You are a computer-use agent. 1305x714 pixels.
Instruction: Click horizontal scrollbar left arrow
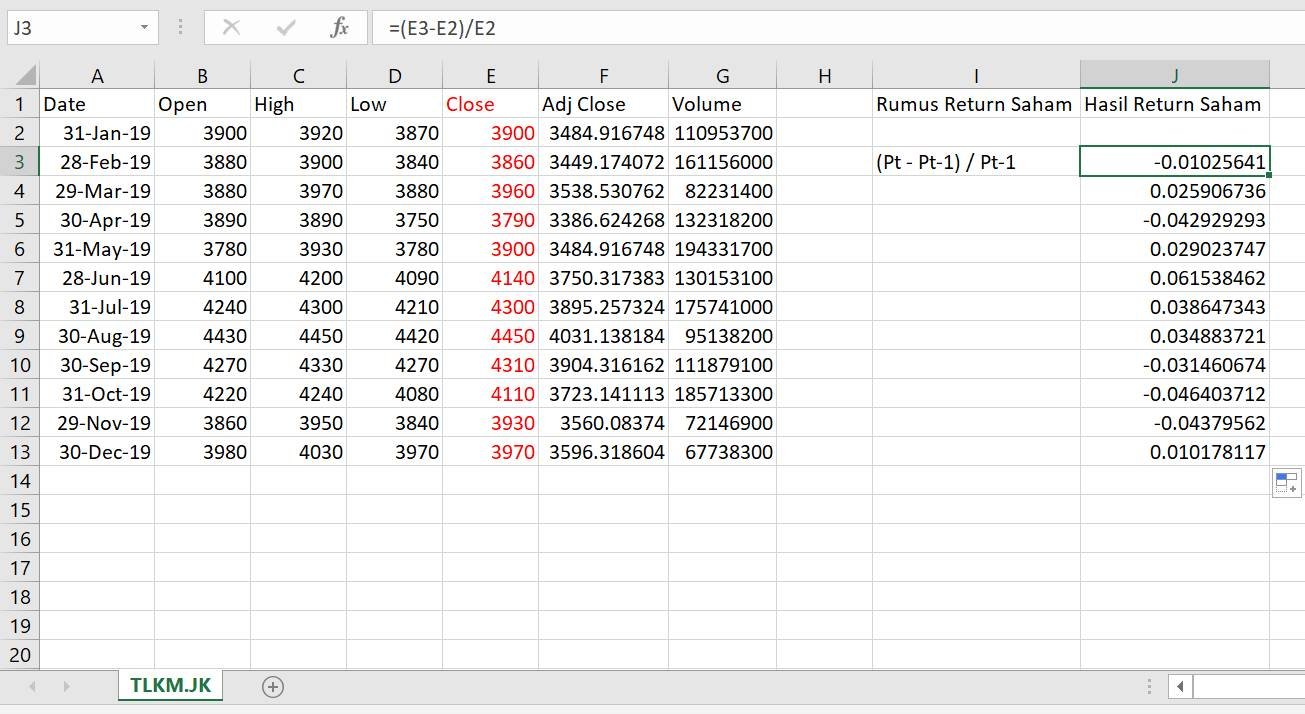[1181, 686]
